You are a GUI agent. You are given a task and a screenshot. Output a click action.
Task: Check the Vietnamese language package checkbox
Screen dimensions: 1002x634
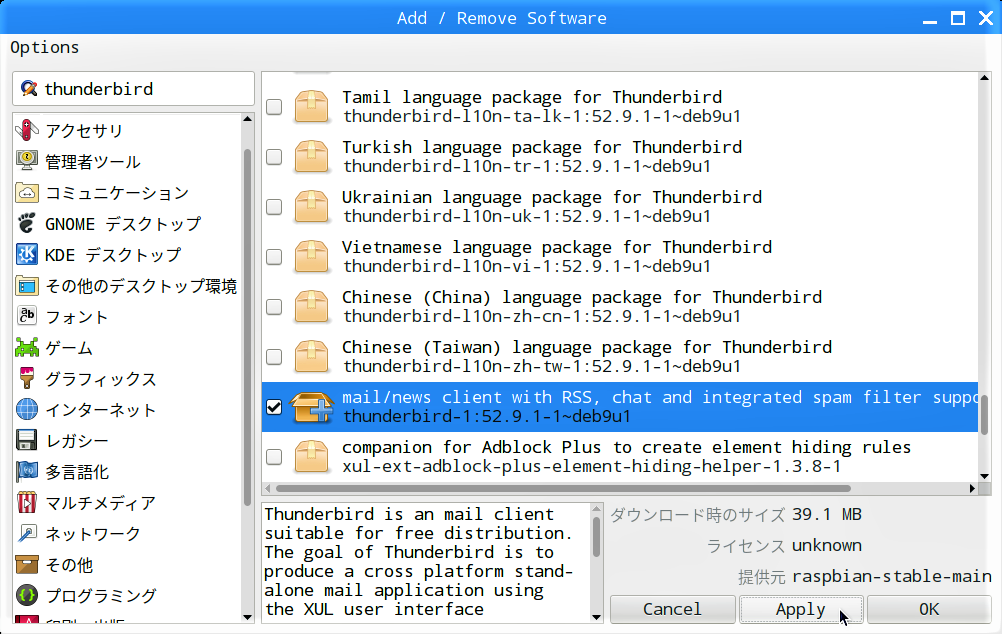[274, 257]
